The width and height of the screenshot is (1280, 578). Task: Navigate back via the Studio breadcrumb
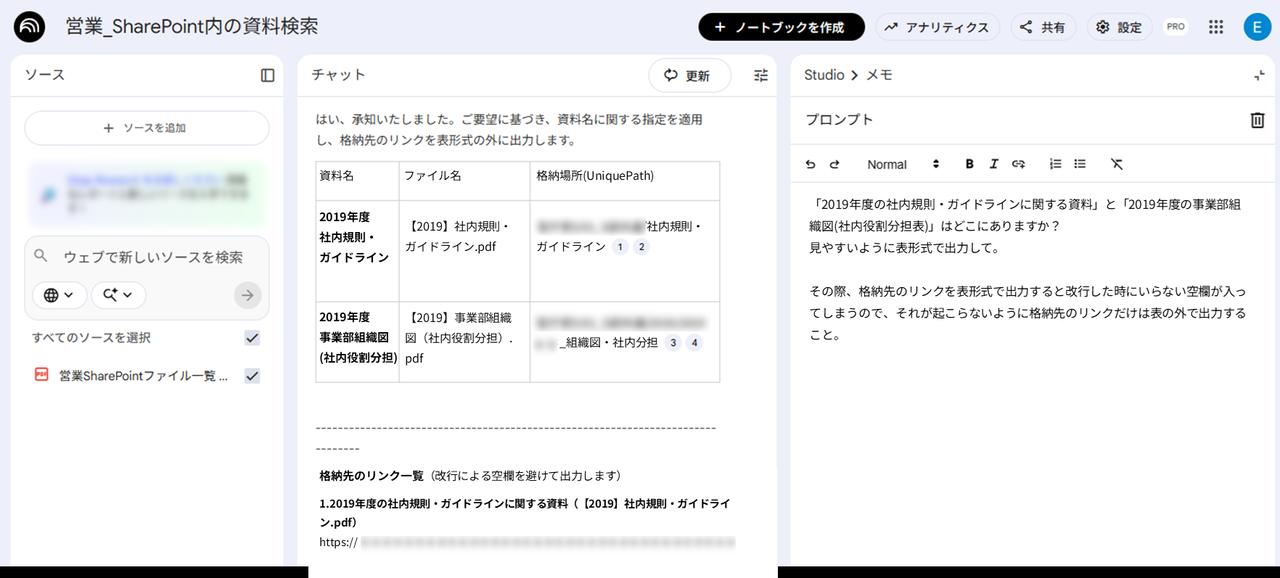coord(823,75)
